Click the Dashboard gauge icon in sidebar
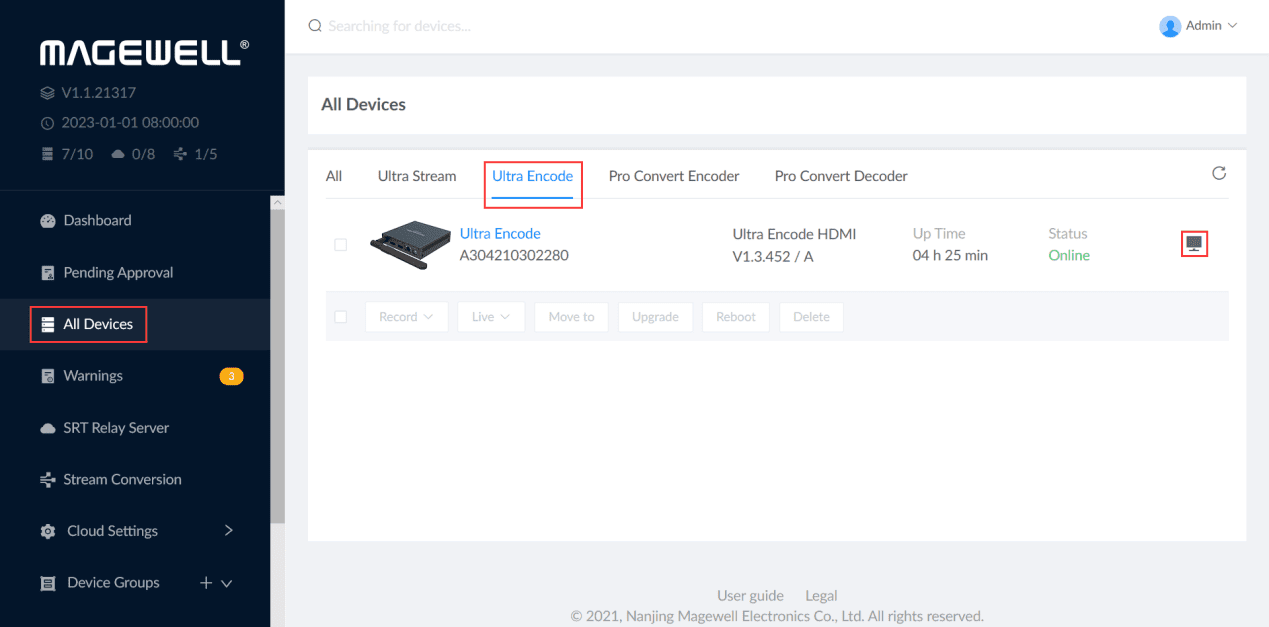This screenshot has width=1269, height=627. coord(47,221)
